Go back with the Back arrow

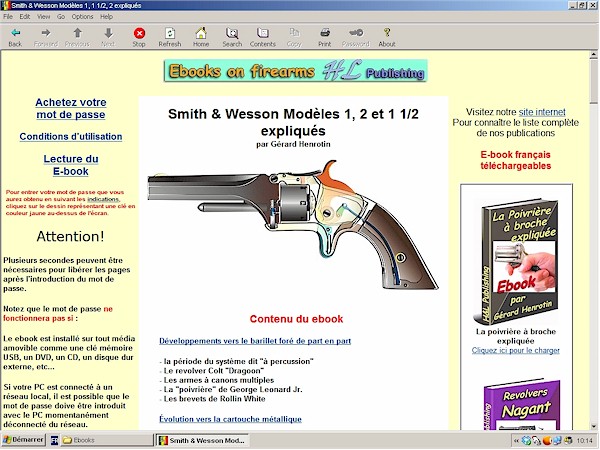pos(15,33)
